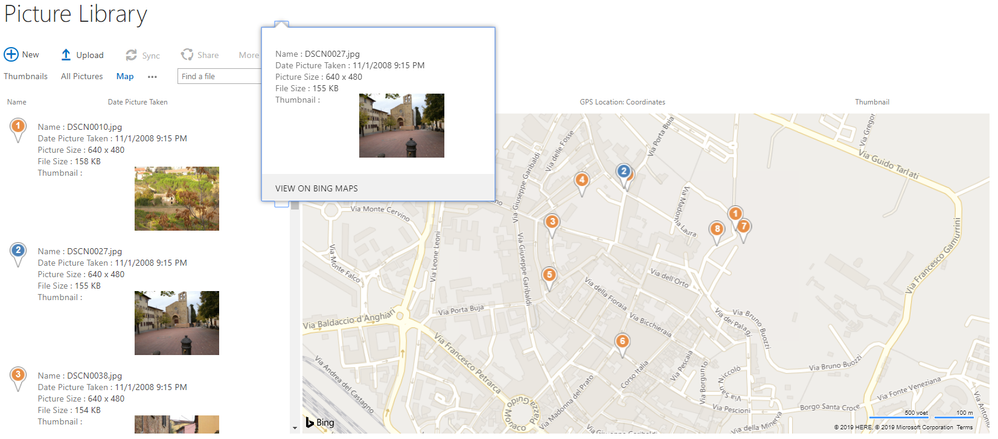Click File Size : 154 KB text
Viewport: 998px width, 439px height.
69,410
